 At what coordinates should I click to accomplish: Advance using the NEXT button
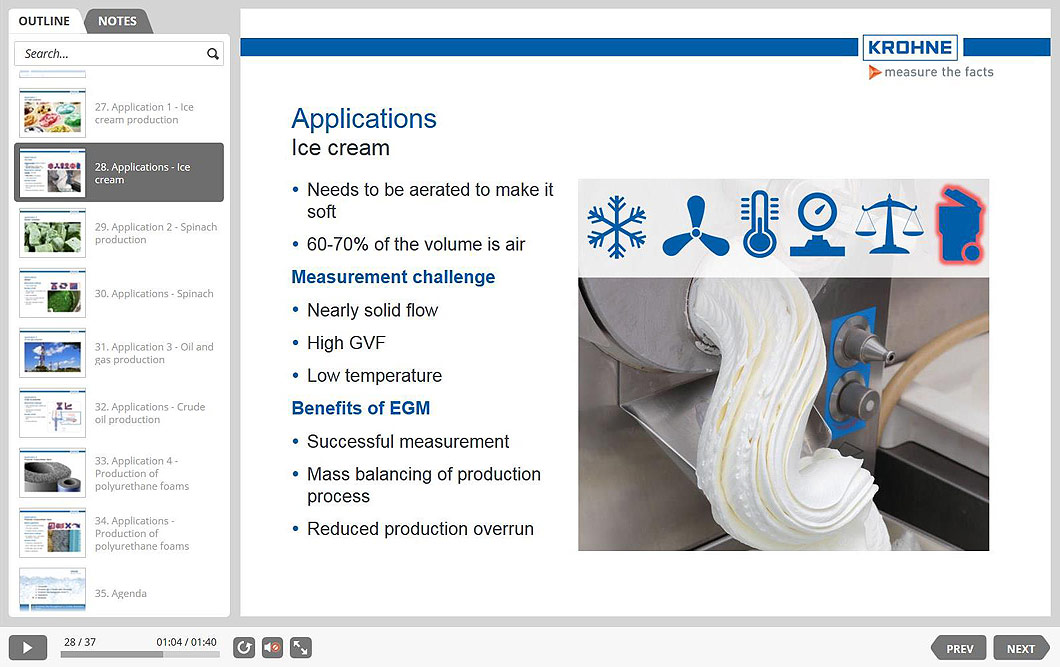[1021, 648]
